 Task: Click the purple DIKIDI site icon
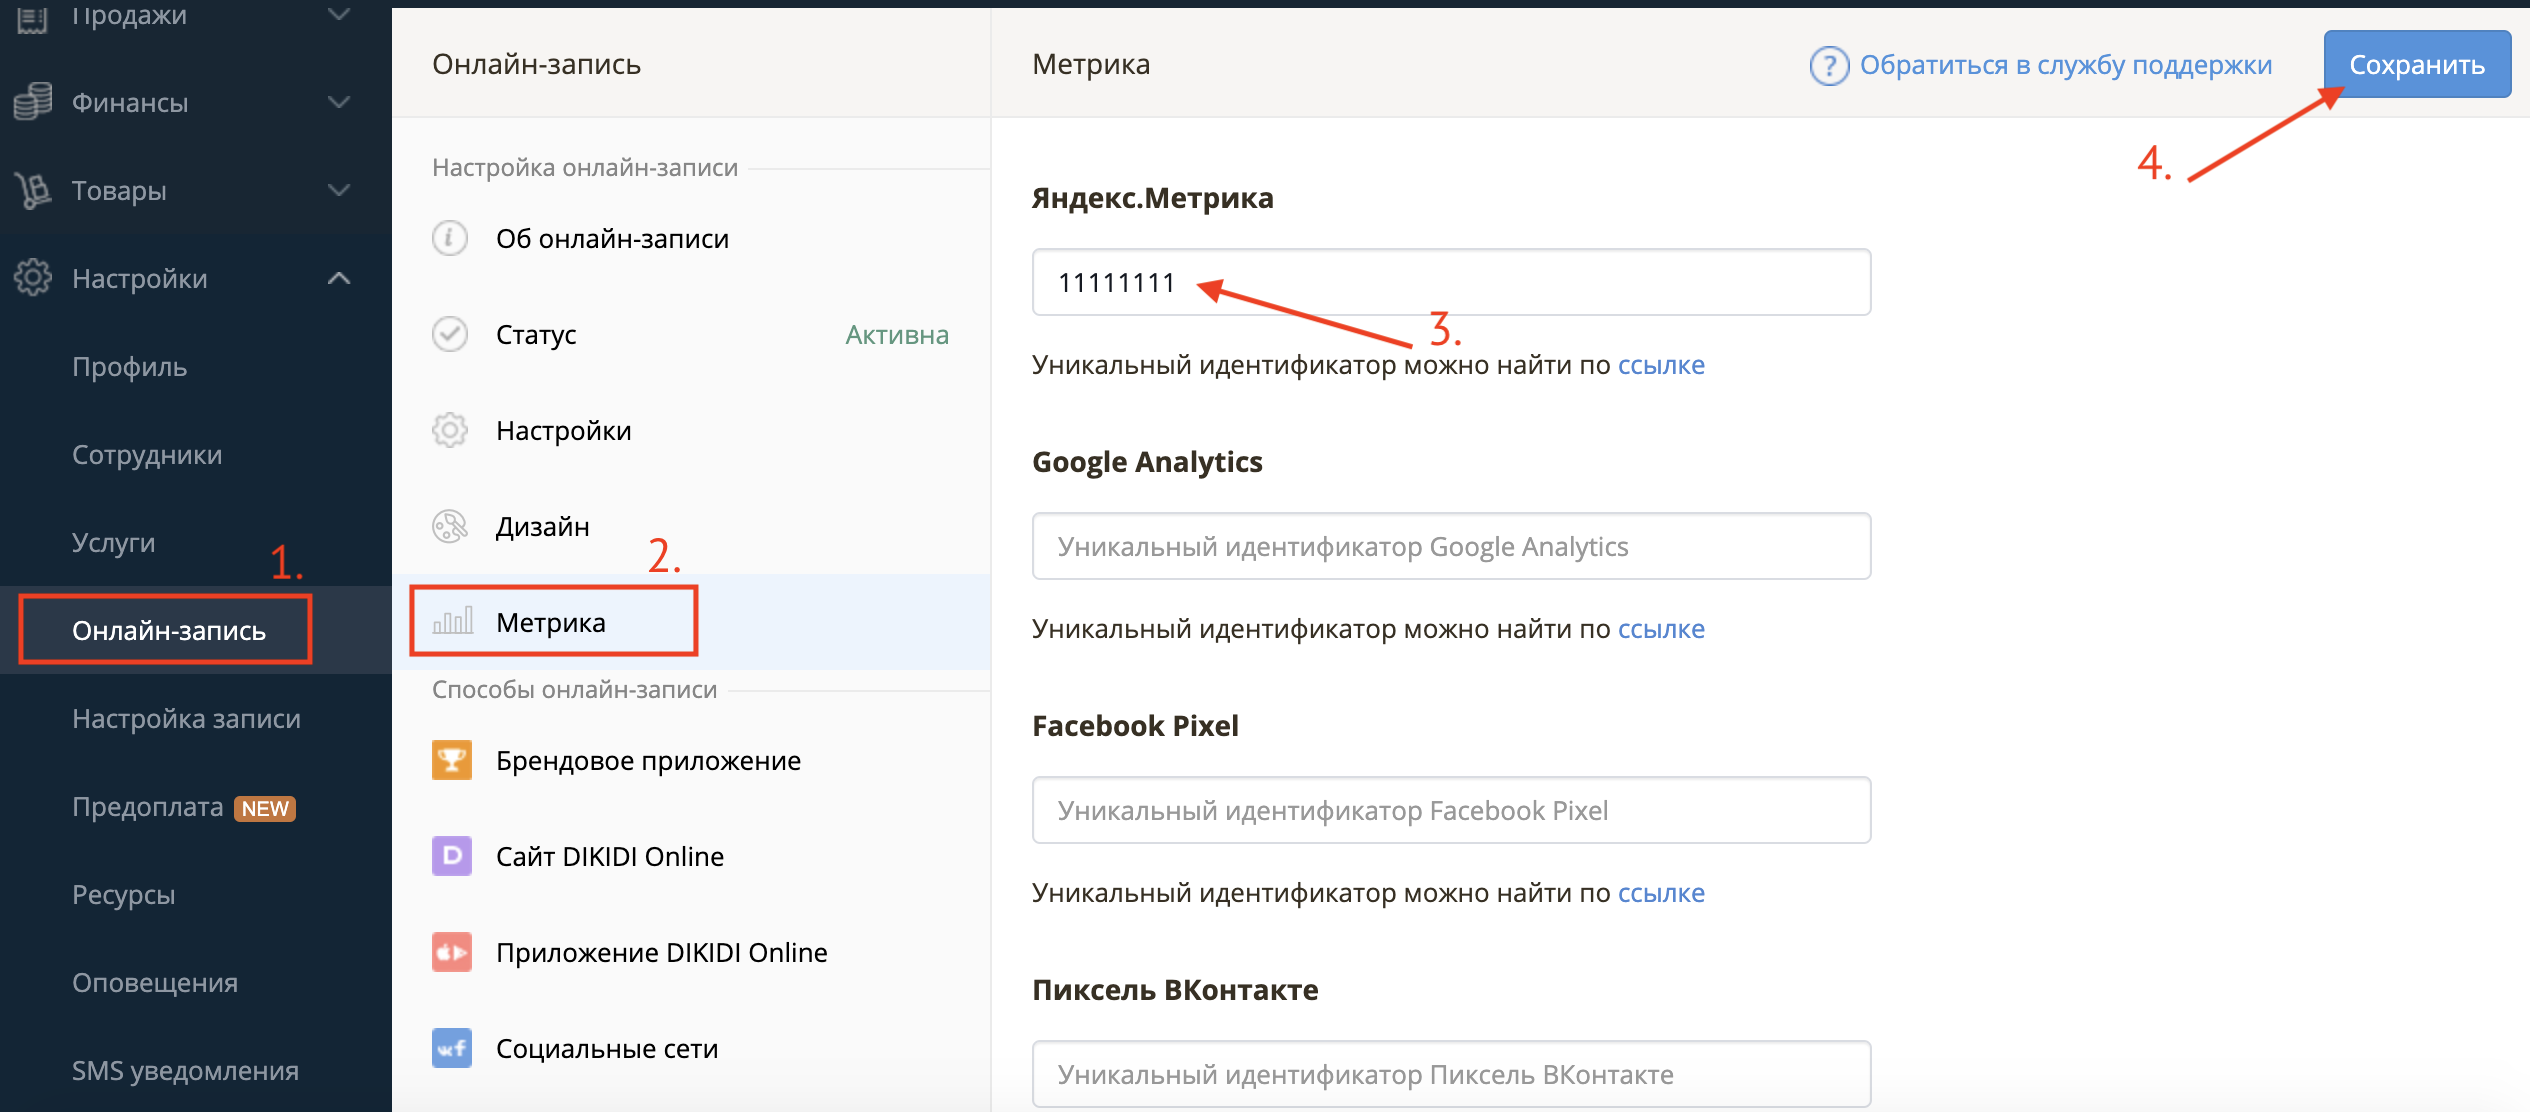tap(452, 856)
